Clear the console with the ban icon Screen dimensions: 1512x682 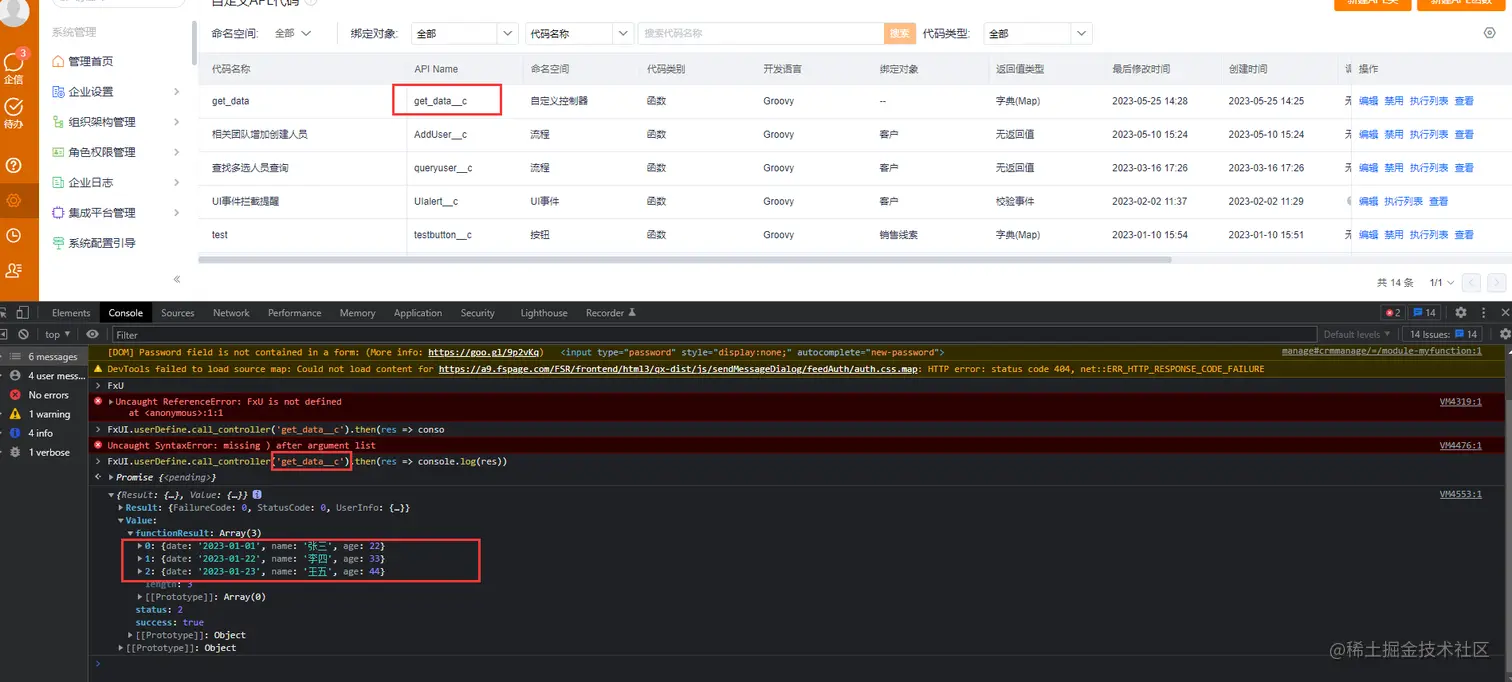[23, 334]
